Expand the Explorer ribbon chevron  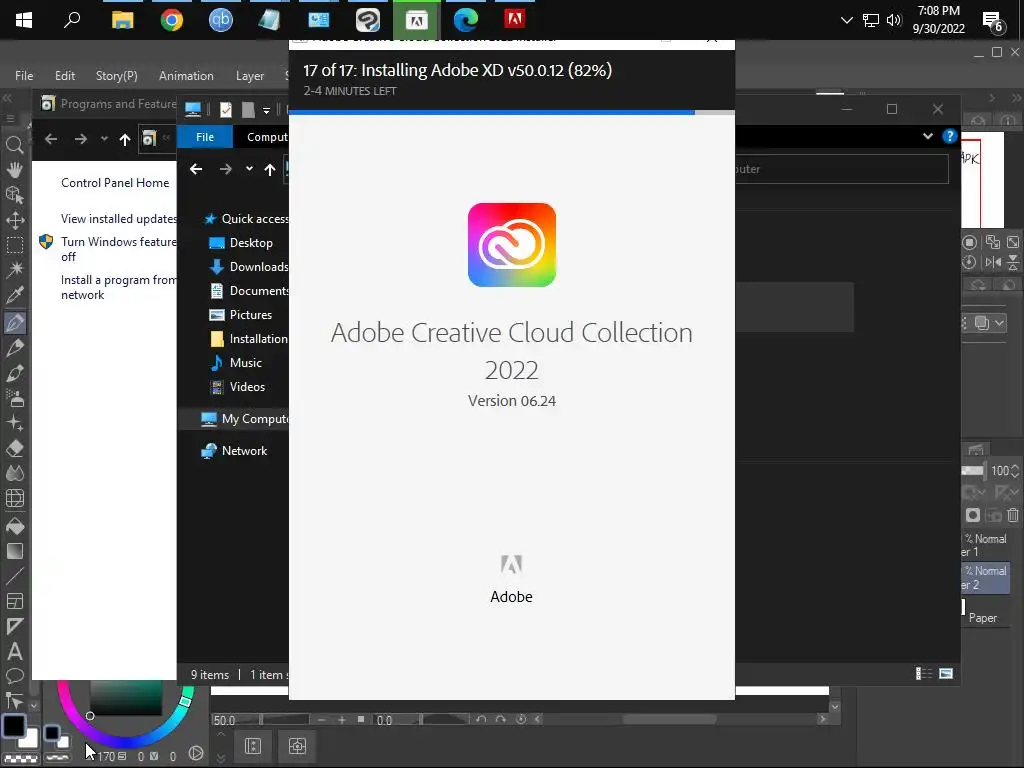pyautogui.click(x=927, y=136)
